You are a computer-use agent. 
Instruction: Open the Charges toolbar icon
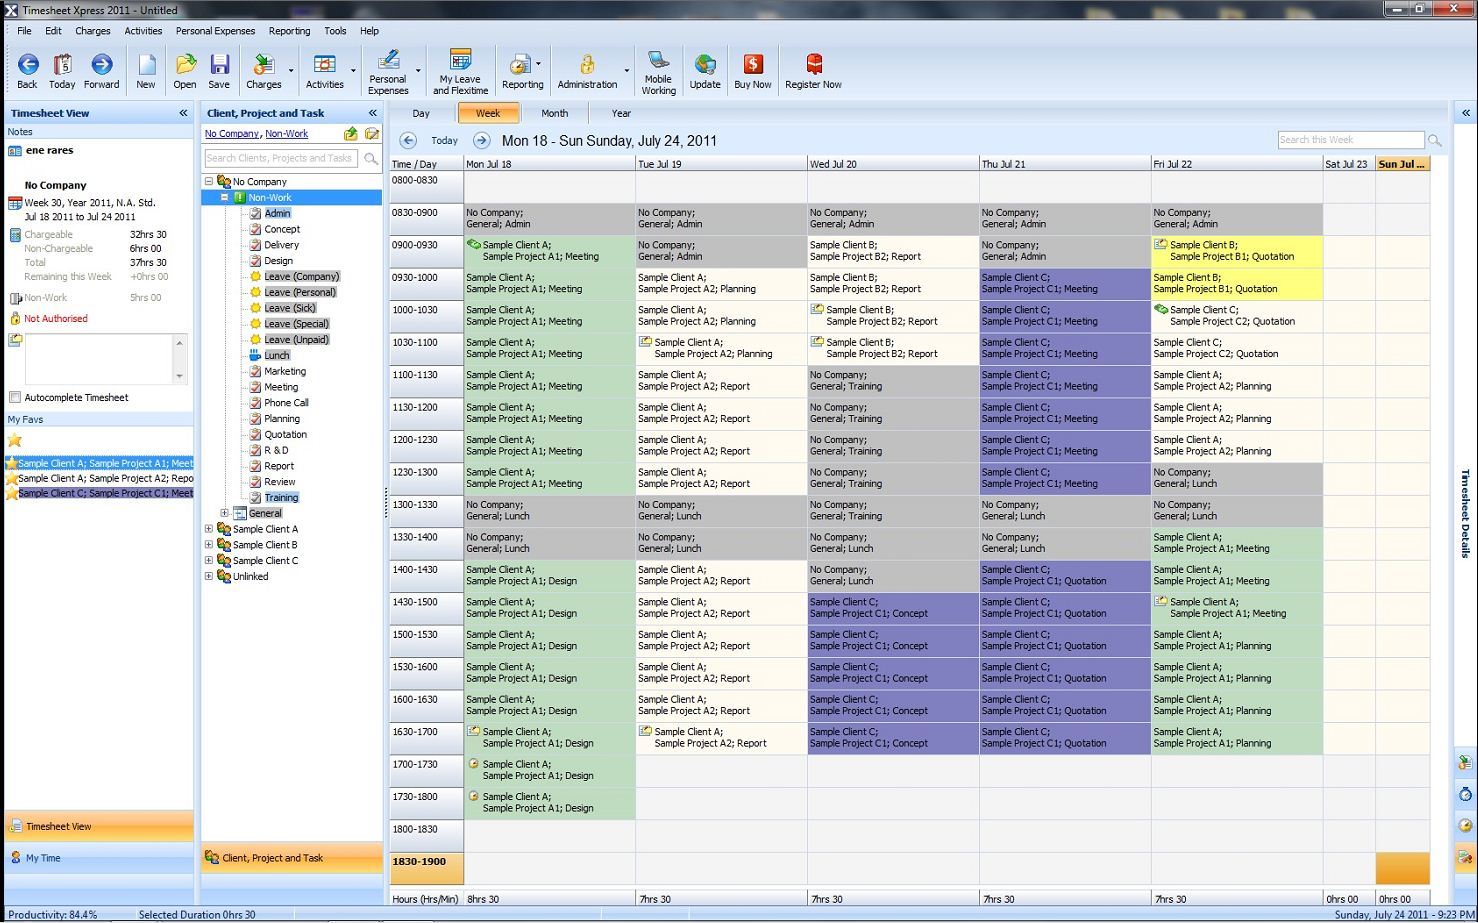click(264, 70)
